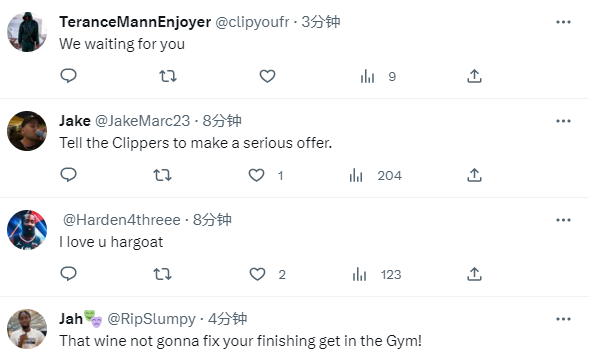Open the @JakeMarc23 profile link

[142, 121]
